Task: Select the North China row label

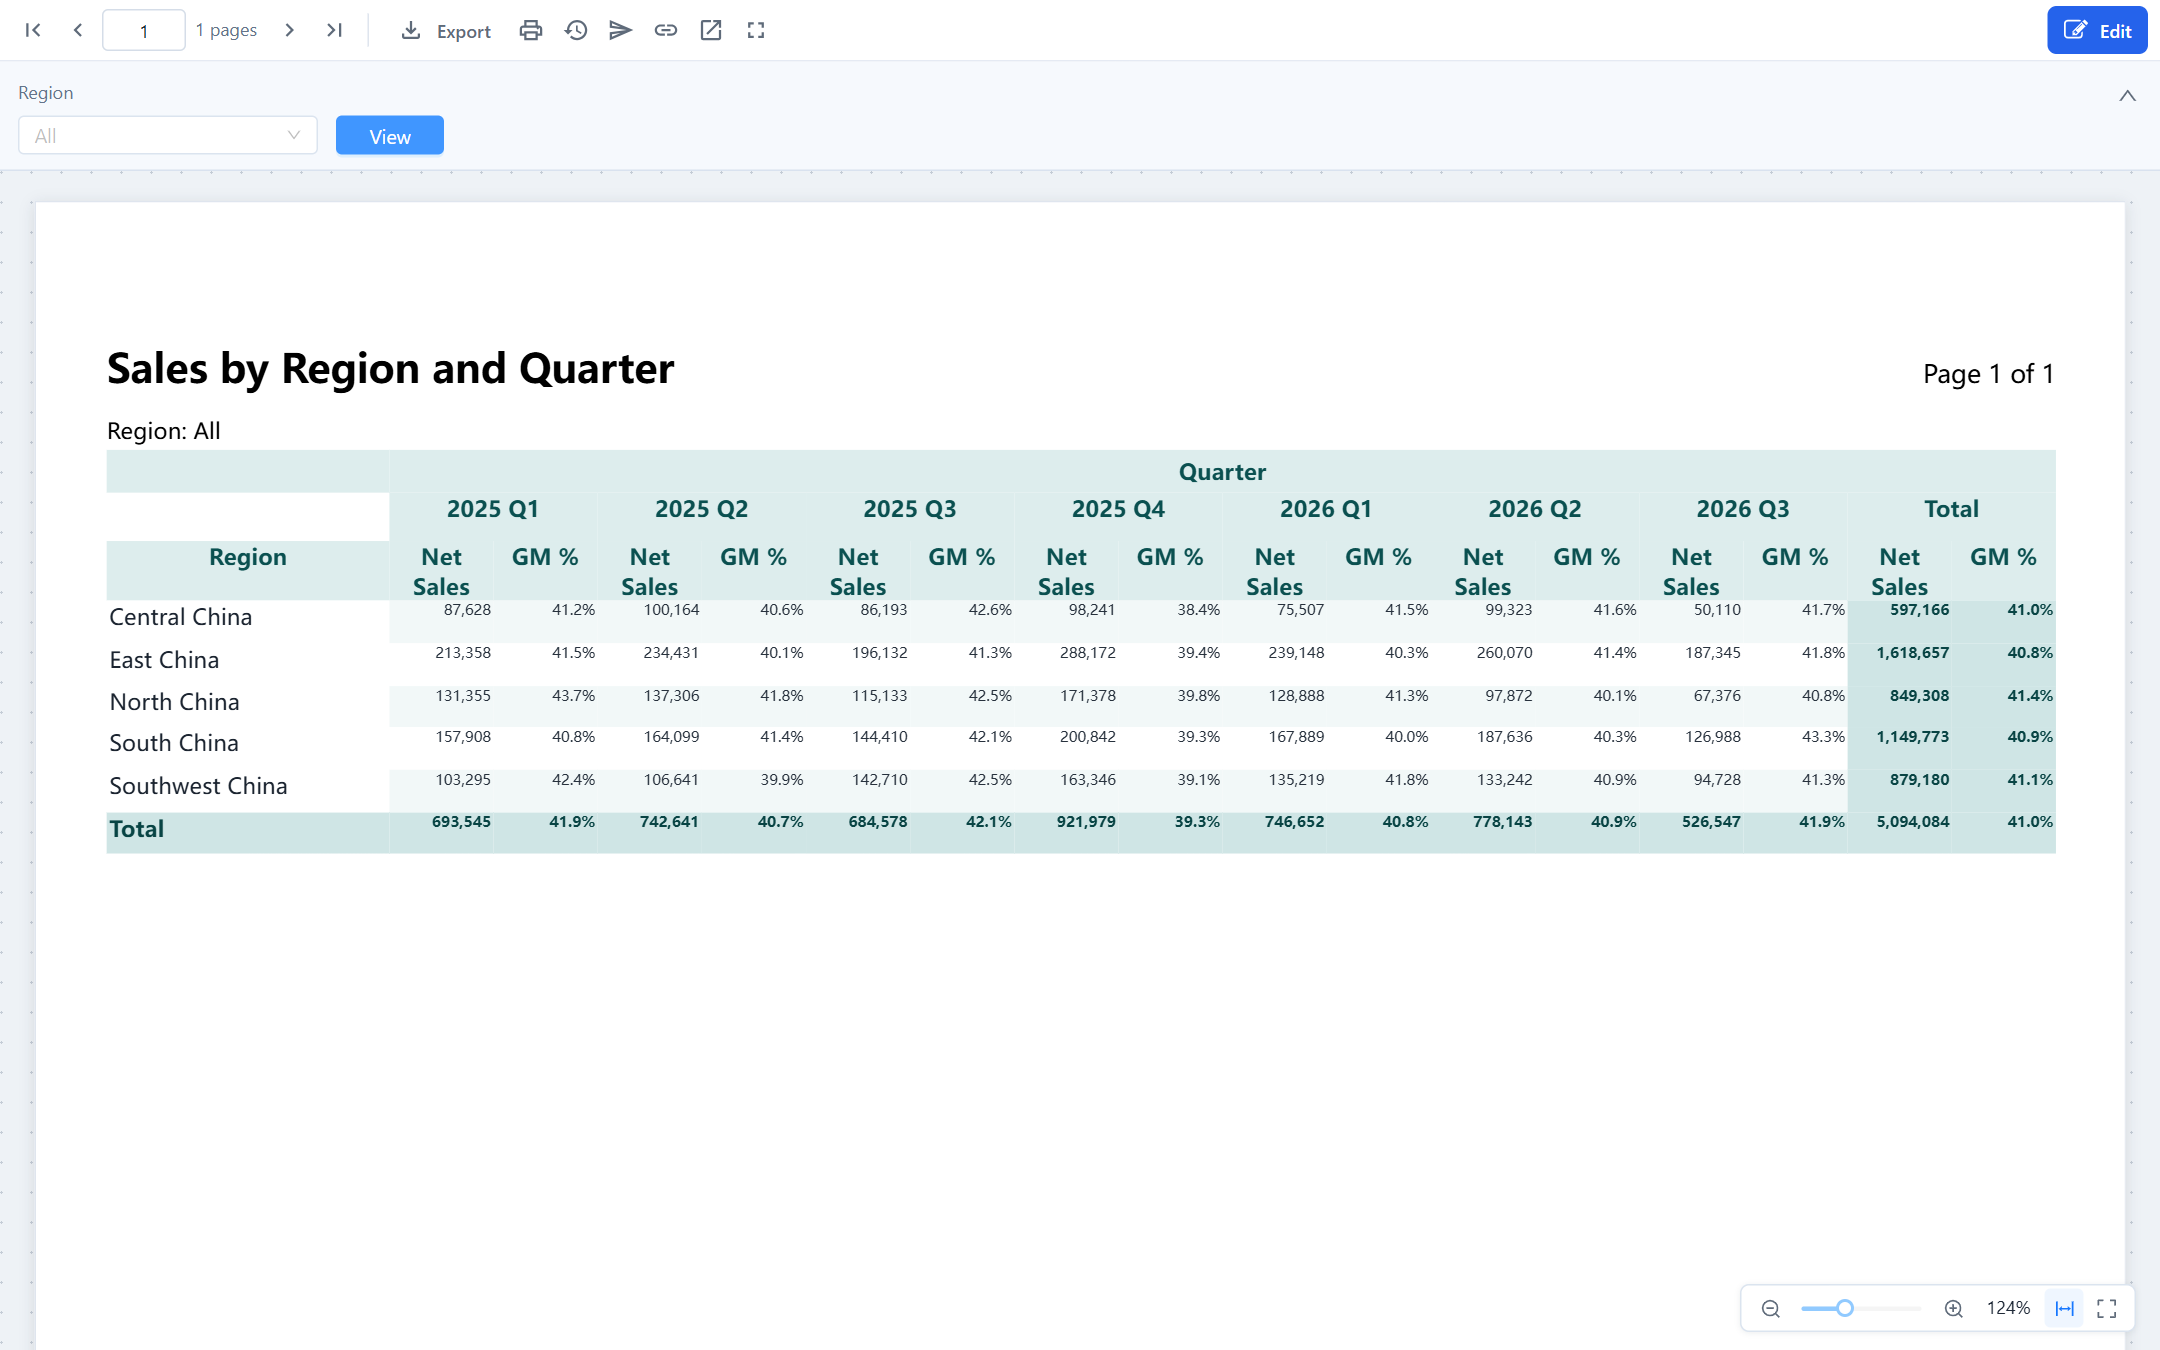Action: coord(175,702)
